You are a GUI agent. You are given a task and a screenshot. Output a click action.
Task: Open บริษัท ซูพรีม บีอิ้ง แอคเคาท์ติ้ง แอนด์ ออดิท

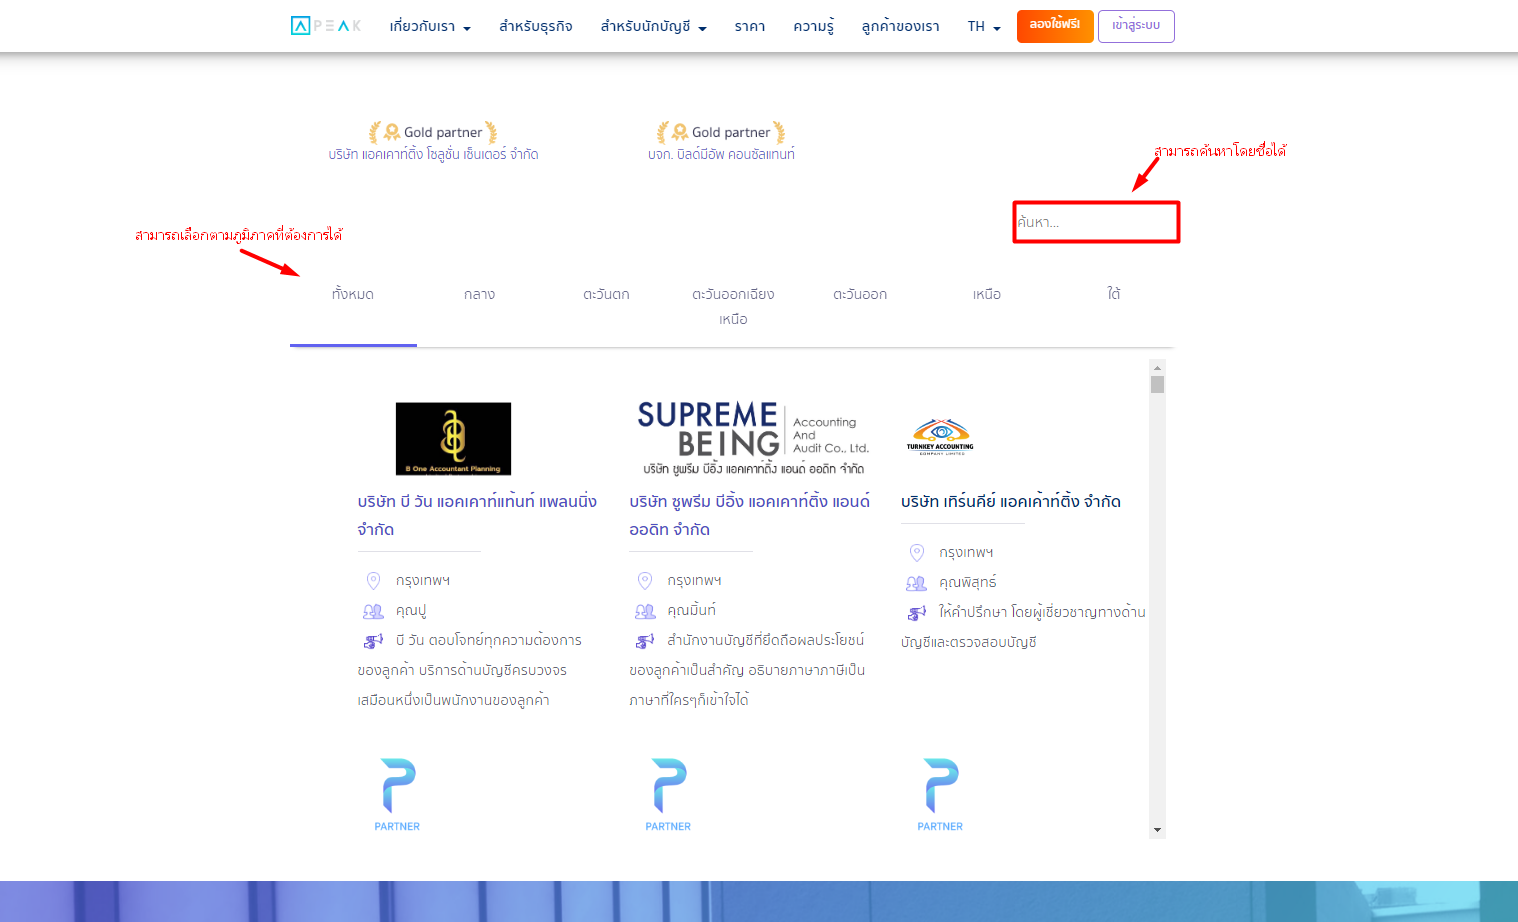(749, 515)
